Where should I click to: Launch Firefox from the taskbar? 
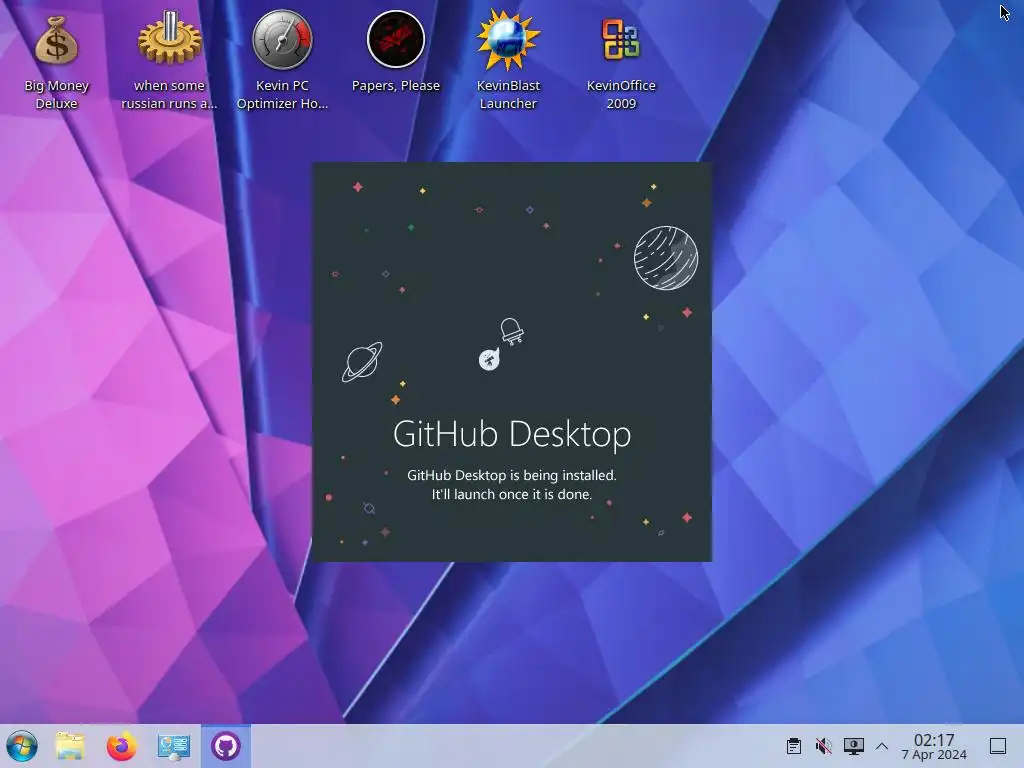[x=121, y=746]
